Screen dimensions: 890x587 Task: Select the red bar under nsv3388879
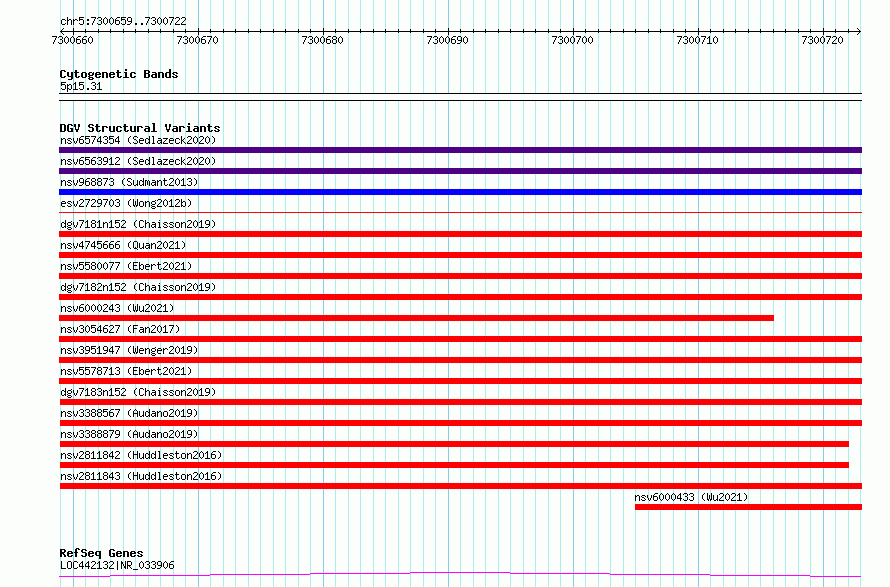(454, 444)
